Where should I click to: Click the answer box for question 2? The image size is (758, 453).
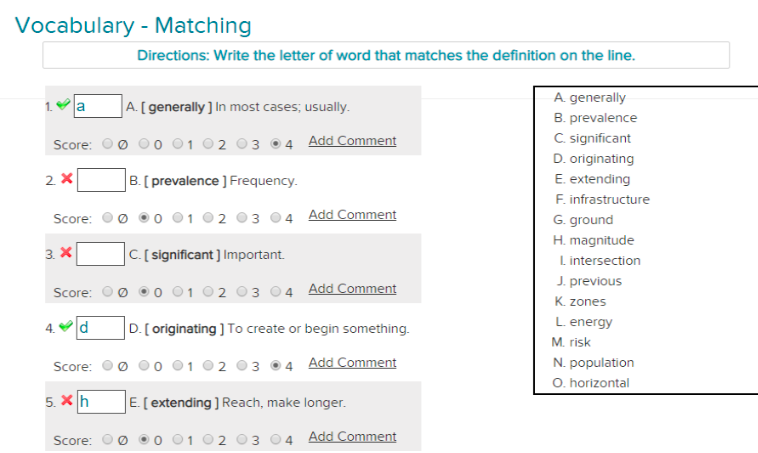100,180
